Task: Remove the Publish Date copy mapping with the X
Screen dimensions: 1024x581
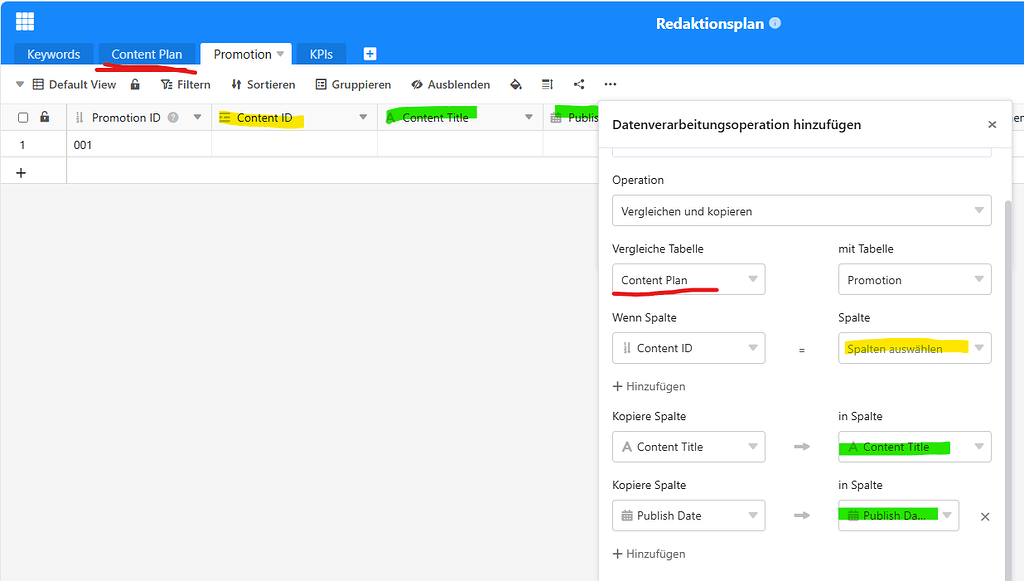Action: [x=984, y=517]
